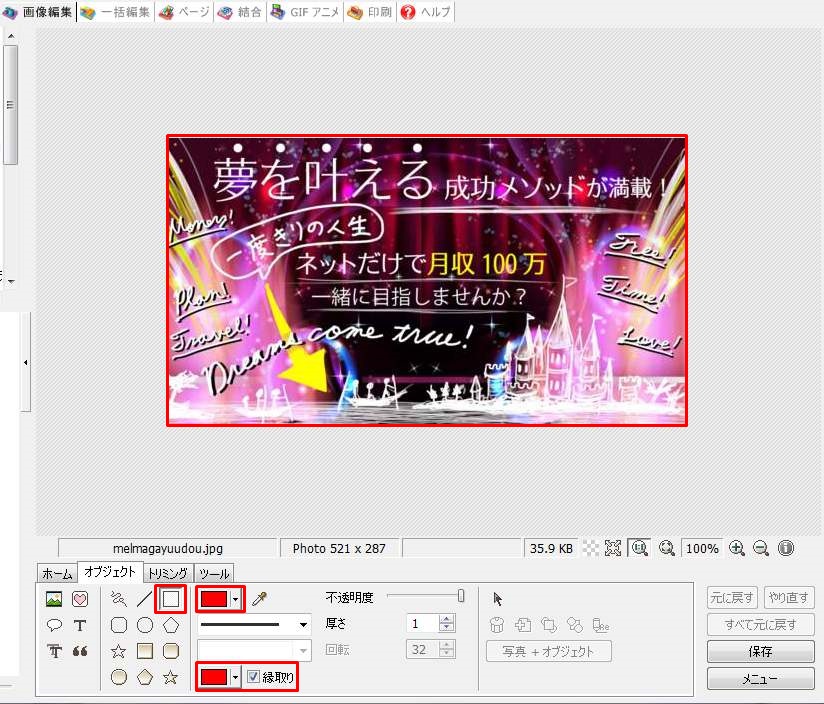This screenshot has width=824, height=704.
Task: Switch to the トリミング tab
Action: point(167,573)
